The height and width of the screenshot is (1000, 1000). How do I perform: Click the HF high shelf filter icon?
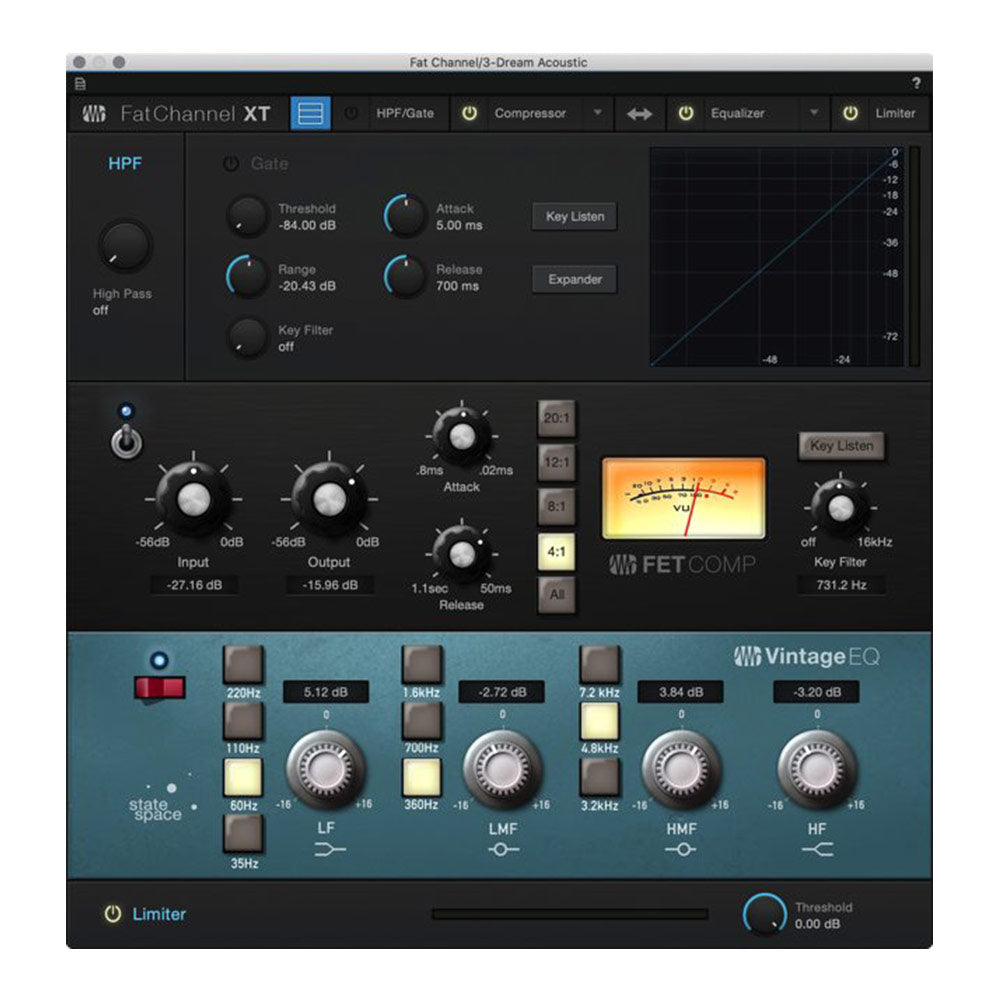(x=816, y=849)
